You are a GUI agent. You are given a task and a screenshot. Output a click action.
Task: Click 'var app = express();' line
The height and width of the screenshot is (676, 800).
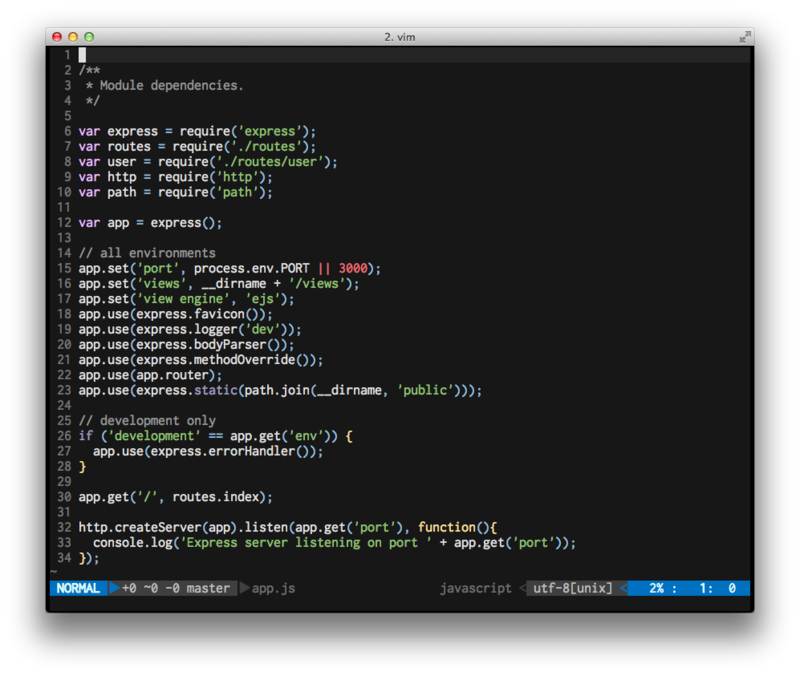150,223
